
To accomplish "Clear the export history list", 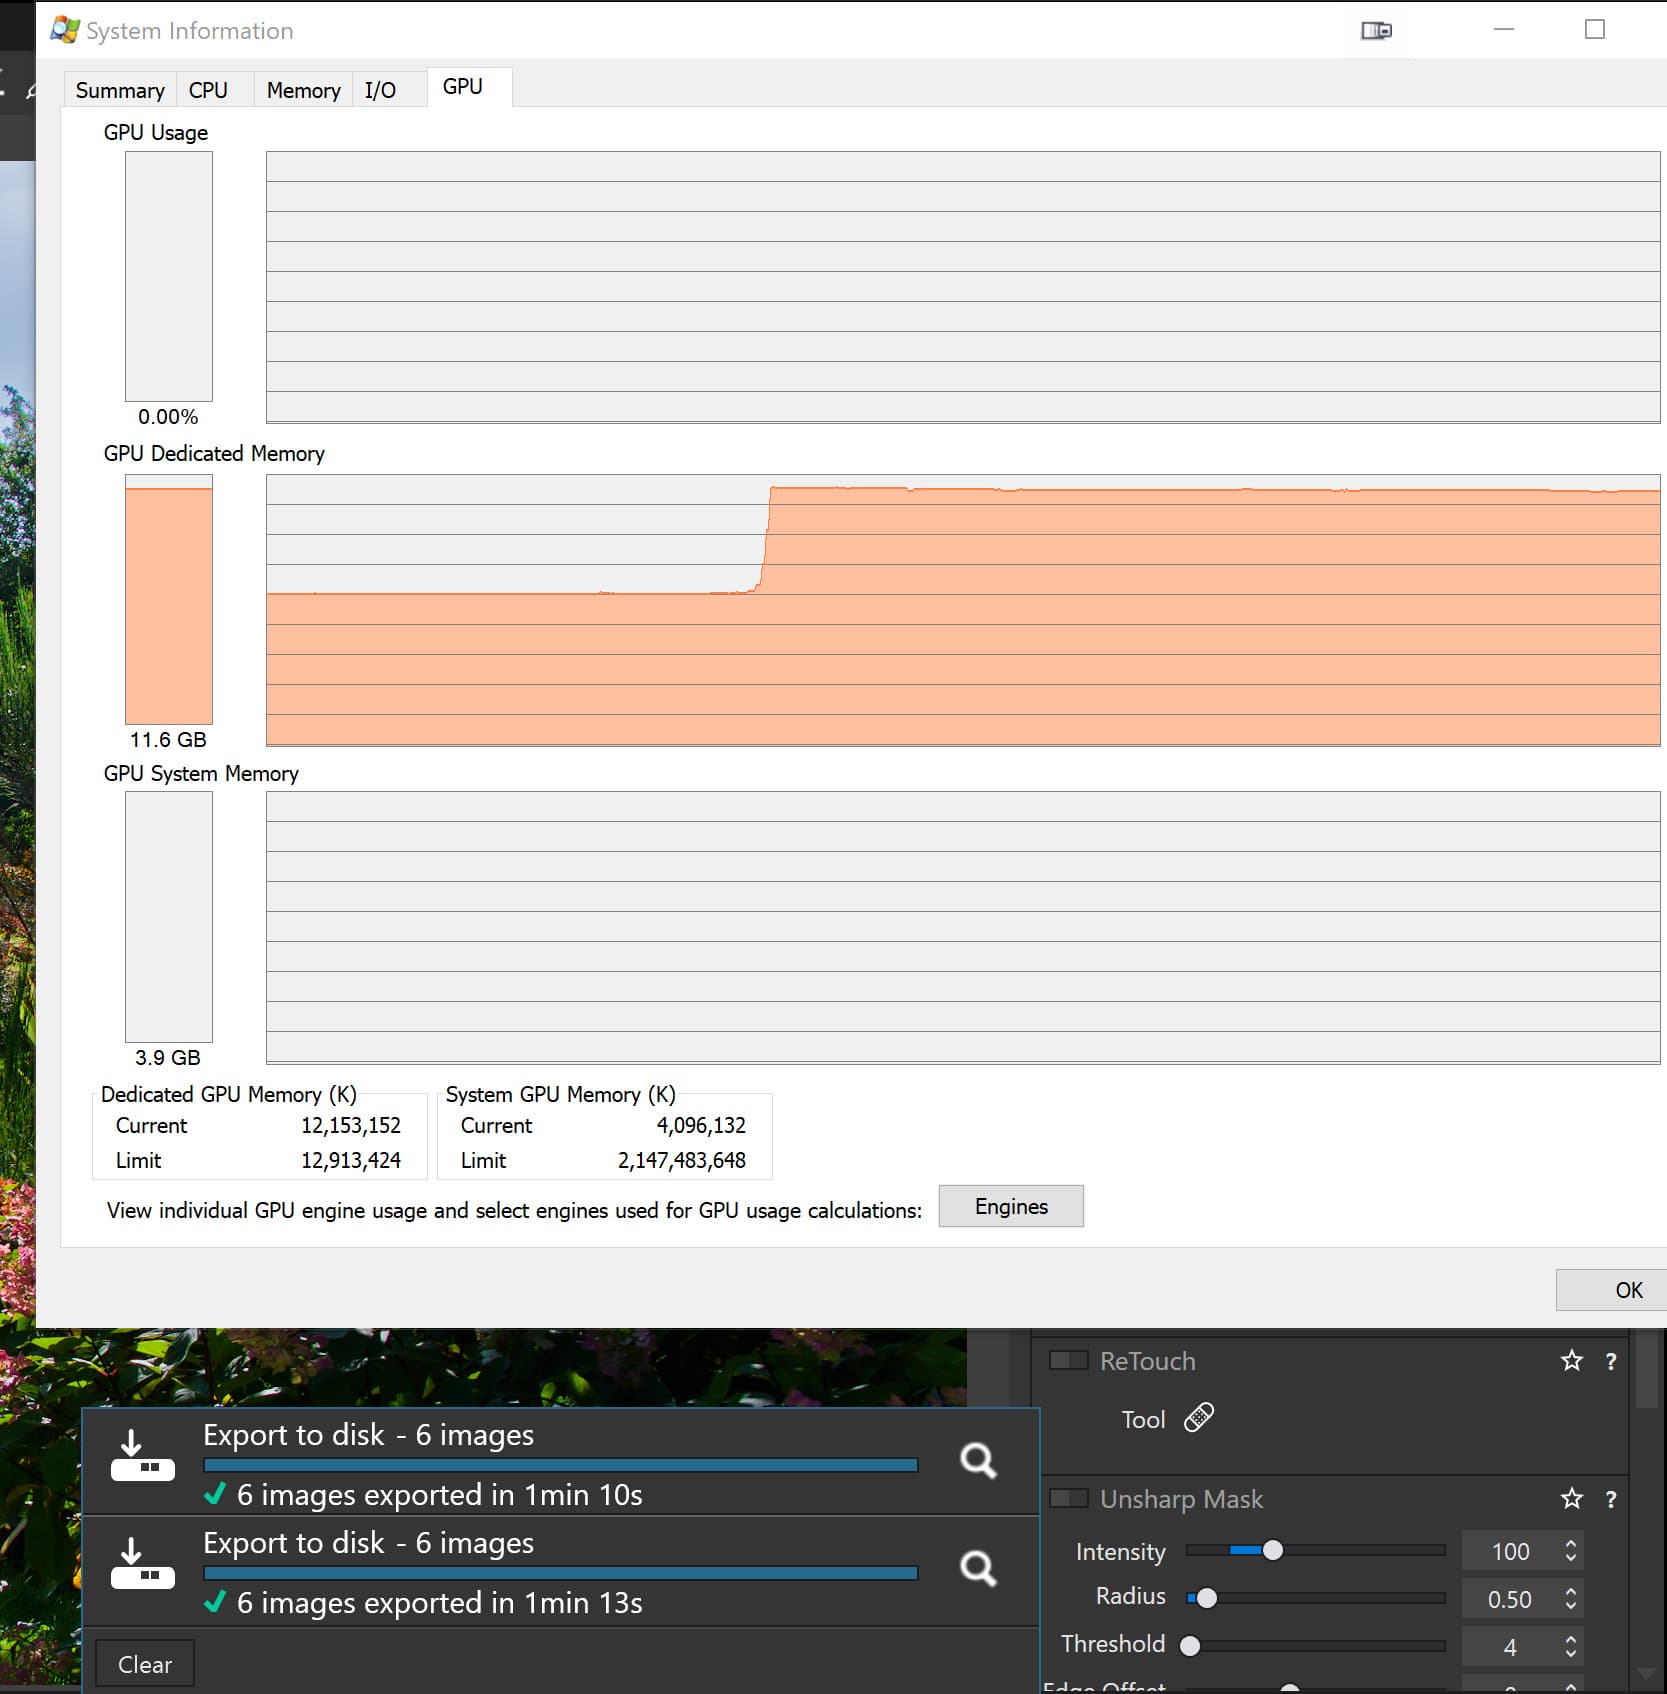I will click(145, 1664).
